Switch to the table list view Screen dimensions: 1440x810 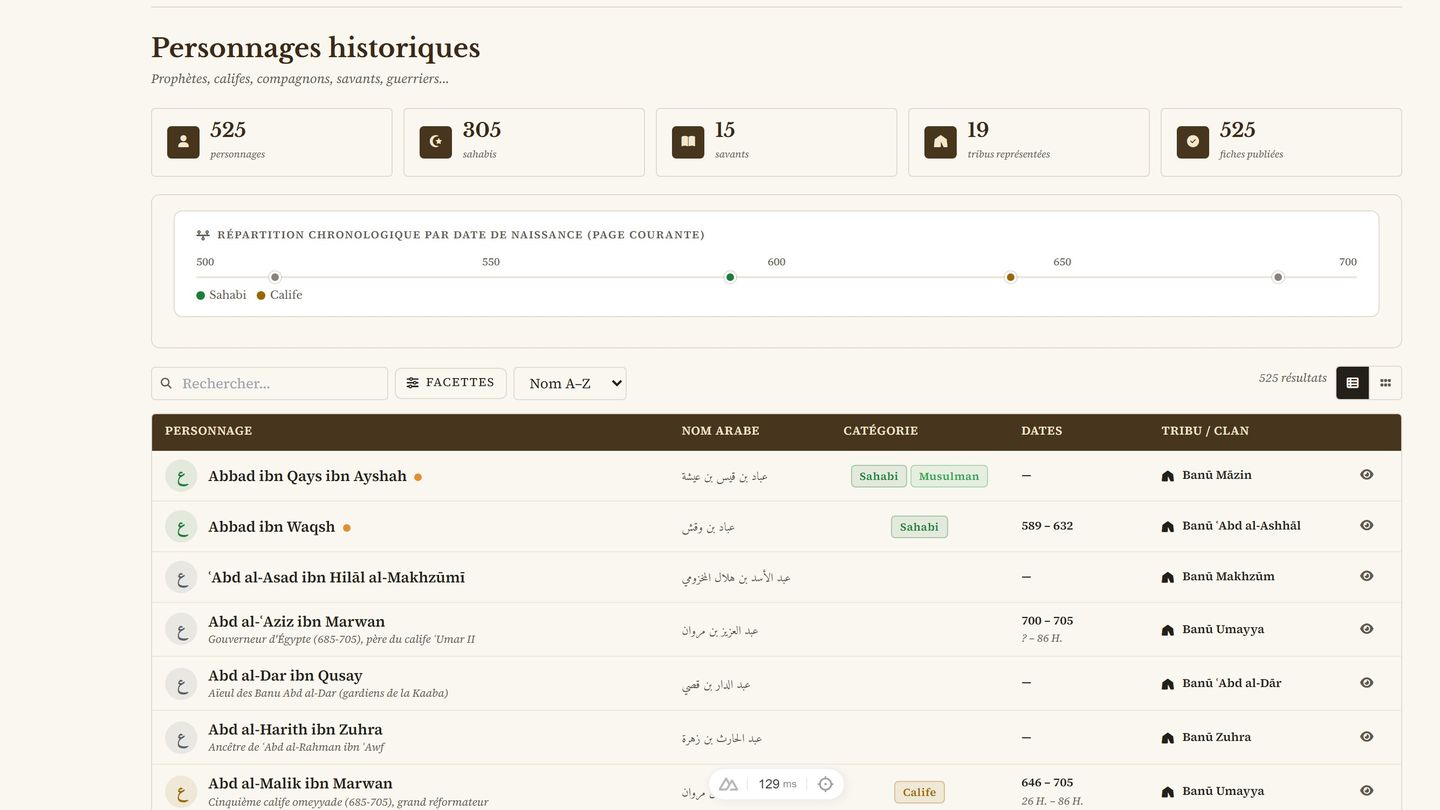(1352, 382)
